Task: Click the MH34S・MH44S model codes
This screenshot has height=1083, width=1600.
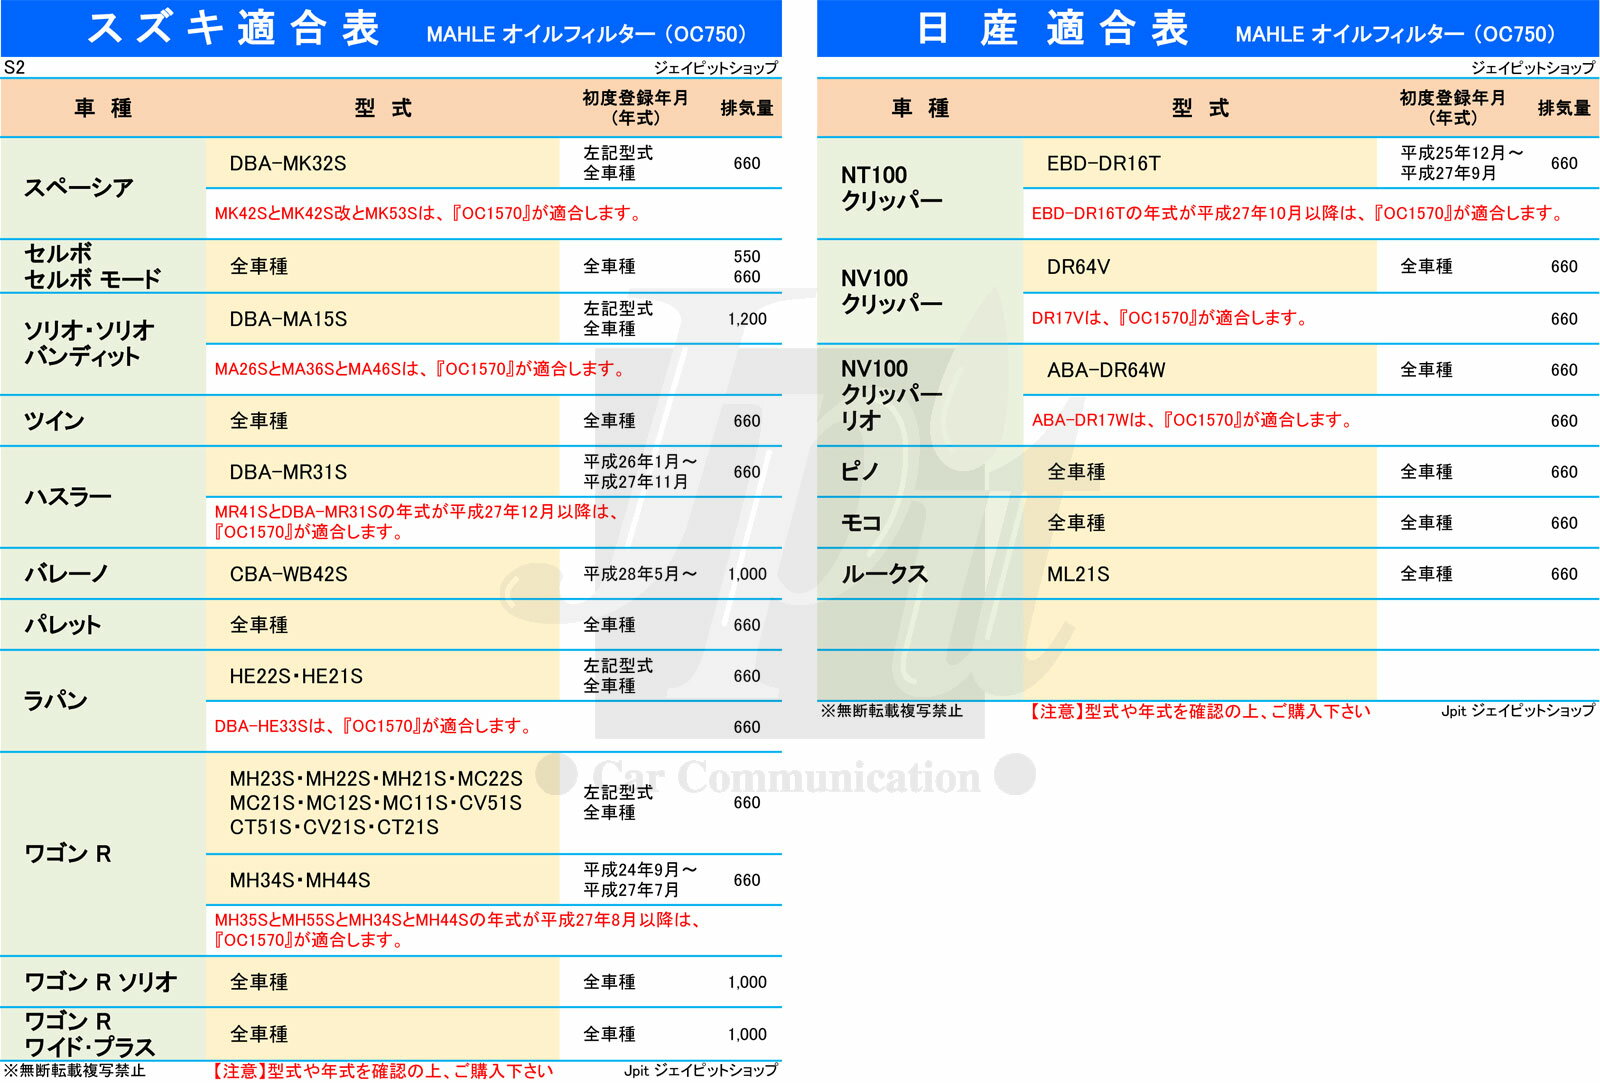Action: [x=300, y=880]
